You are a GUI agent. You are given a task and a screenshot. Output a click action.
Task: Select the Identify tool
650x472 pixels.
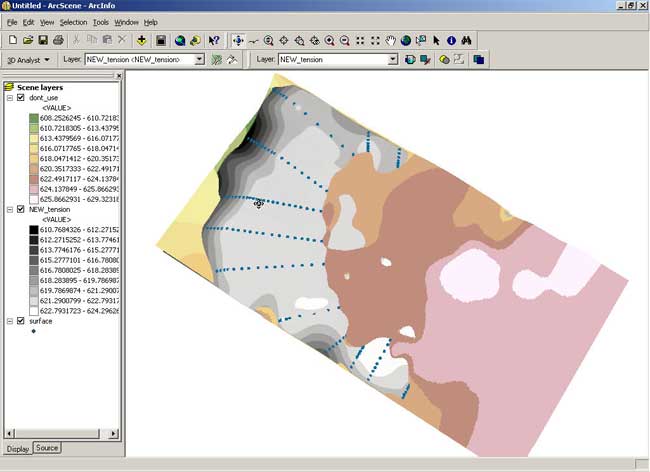[451, 40]
